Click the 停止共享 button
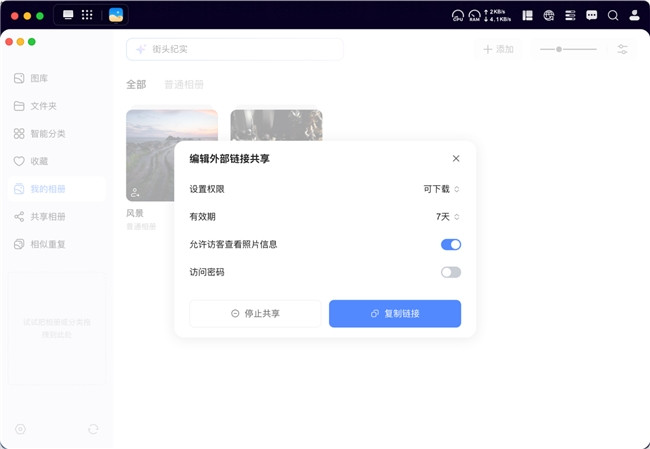 [x=255, y=313]
